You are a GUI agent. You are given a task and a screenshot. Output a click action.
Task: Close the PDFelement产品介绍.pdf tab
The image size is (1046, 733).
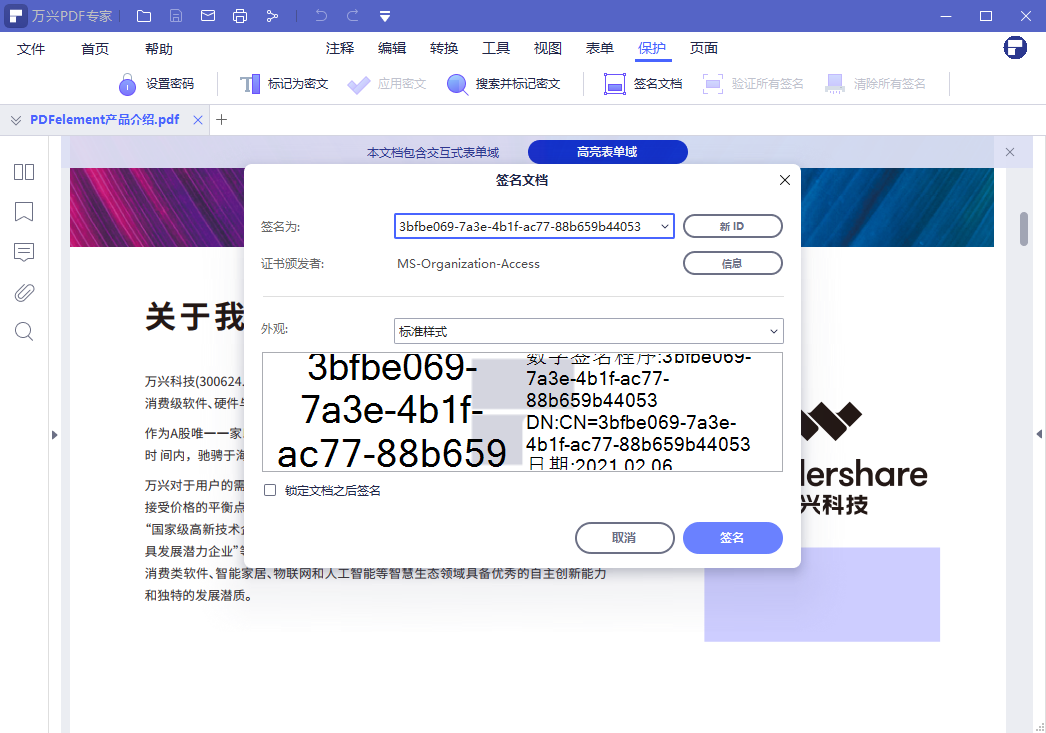click(197, 120)
